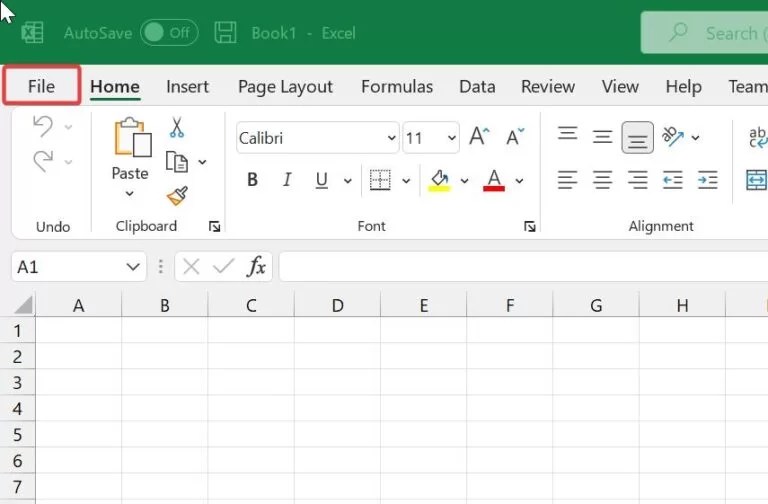Click the Middle Align icon
Viewport: 768px width, 504px height.
tap(602, 137)
